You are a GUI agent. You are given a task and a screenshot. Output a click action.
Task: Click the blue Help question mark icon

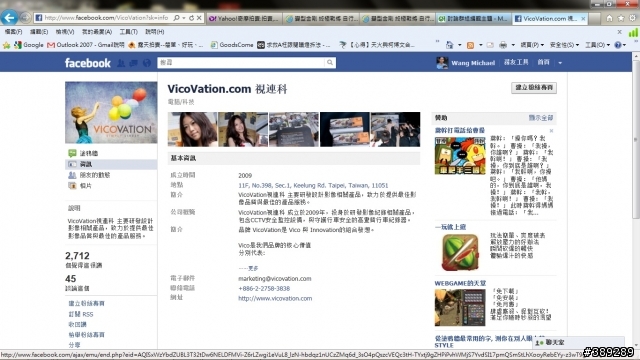(618, 45)
